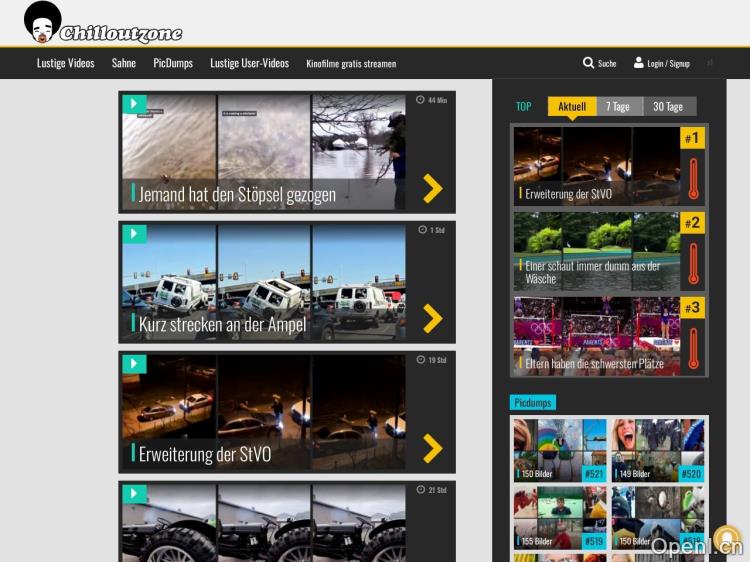This screenshot has width=750, height=562.
Task: Open 'Lustige Videos' in navigation bar
Action: coord(66,63)
